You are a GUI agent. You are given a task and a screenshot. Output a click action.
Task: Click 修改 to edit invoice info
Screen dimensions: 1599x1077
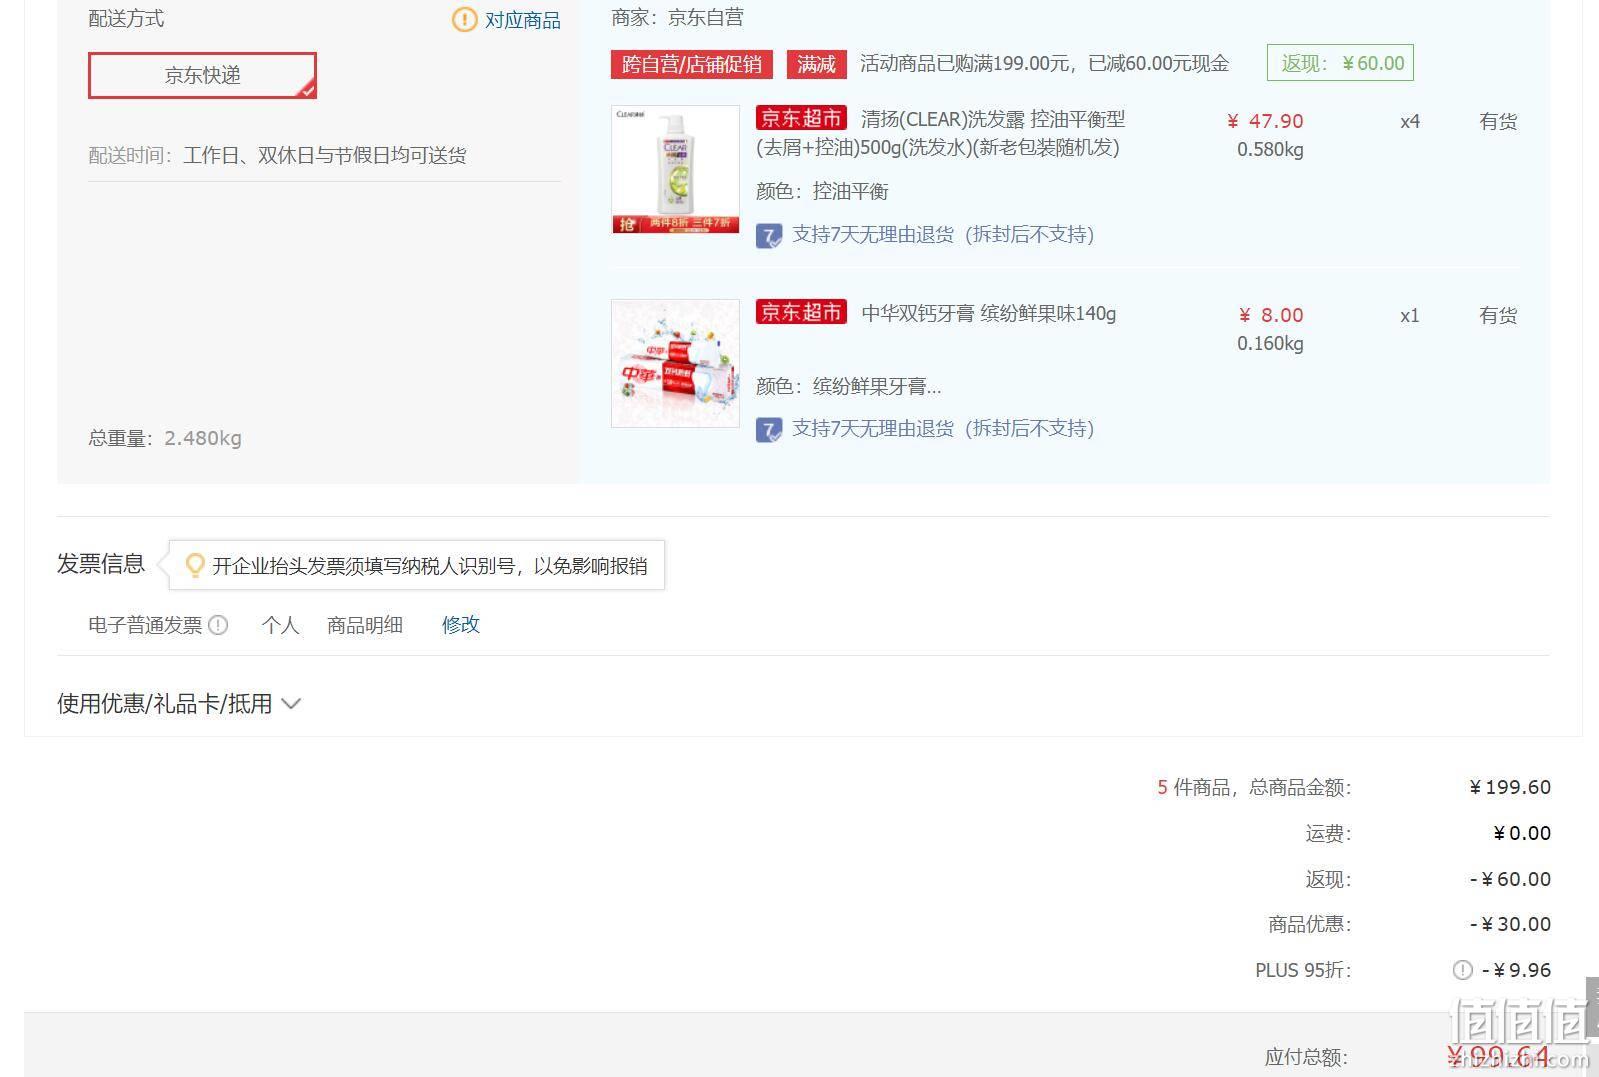(461, 624)
